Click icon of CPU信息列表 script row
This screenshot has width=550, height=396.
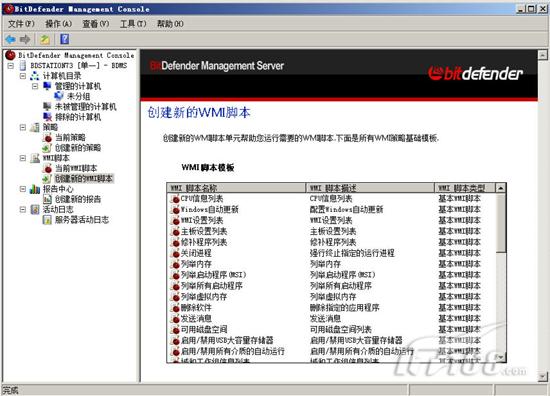click(x=174, y=199)
